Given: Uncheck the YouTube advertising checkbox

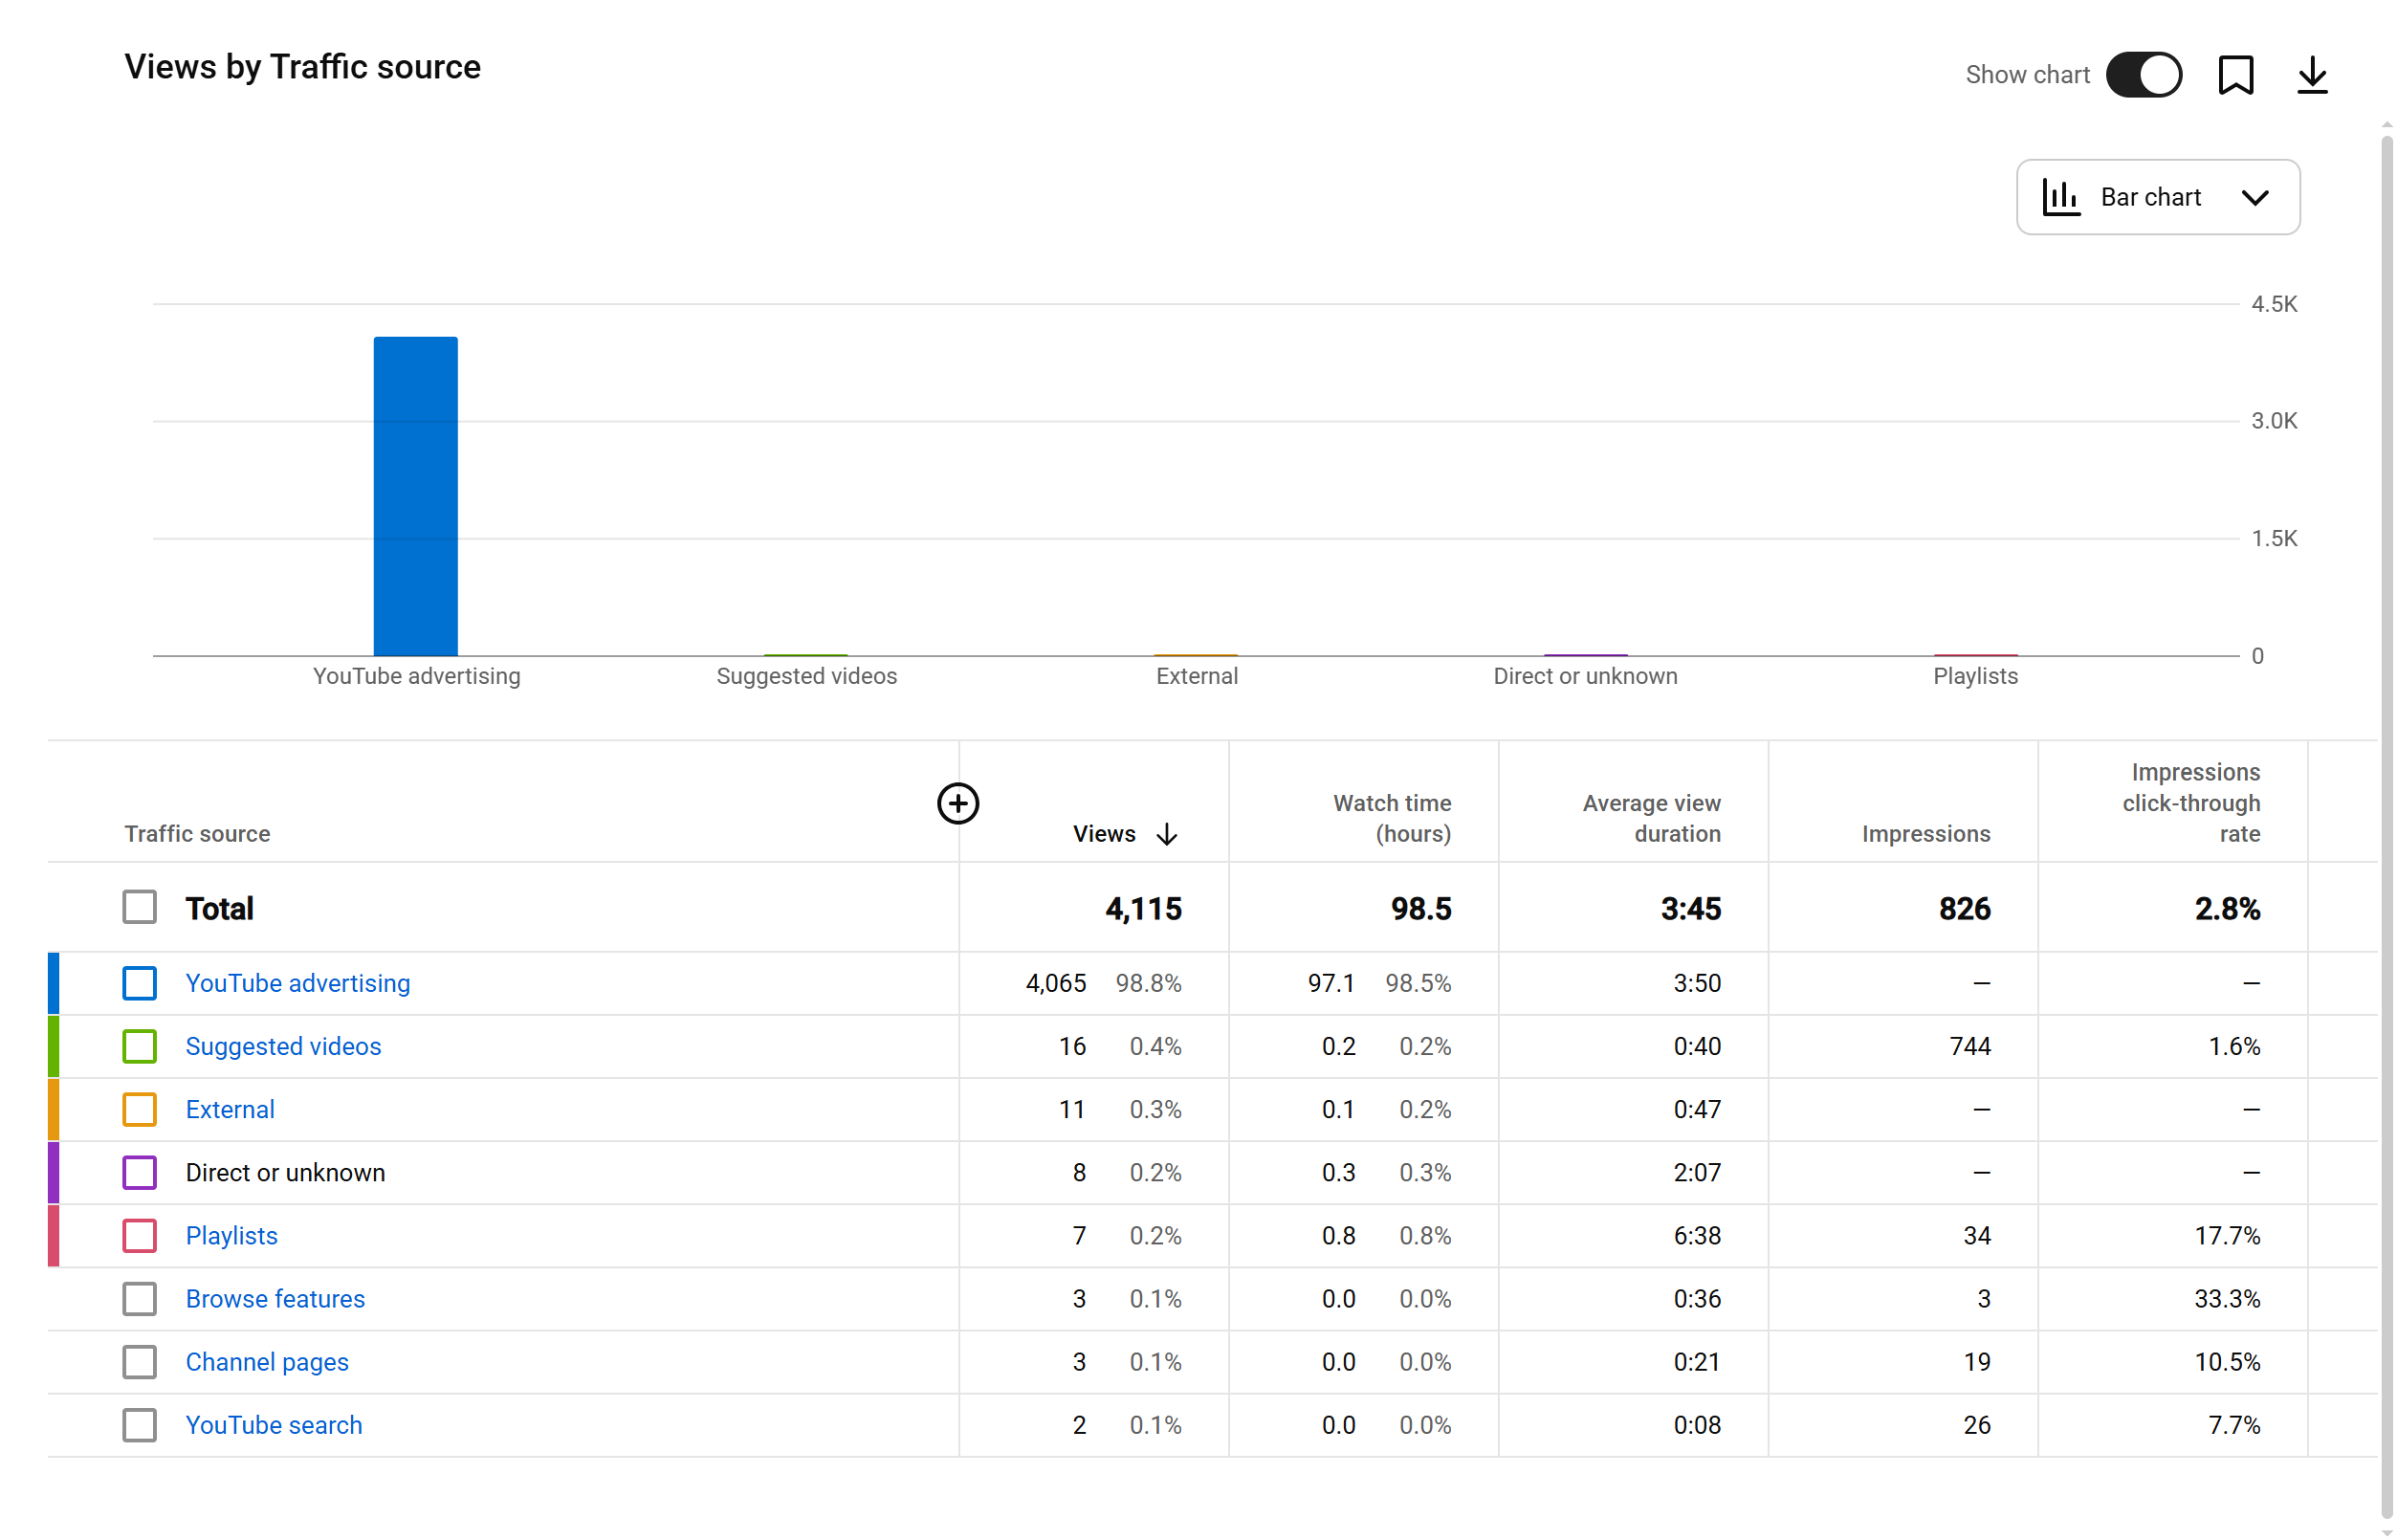Looking at the screenshot, I should point(140,983).
